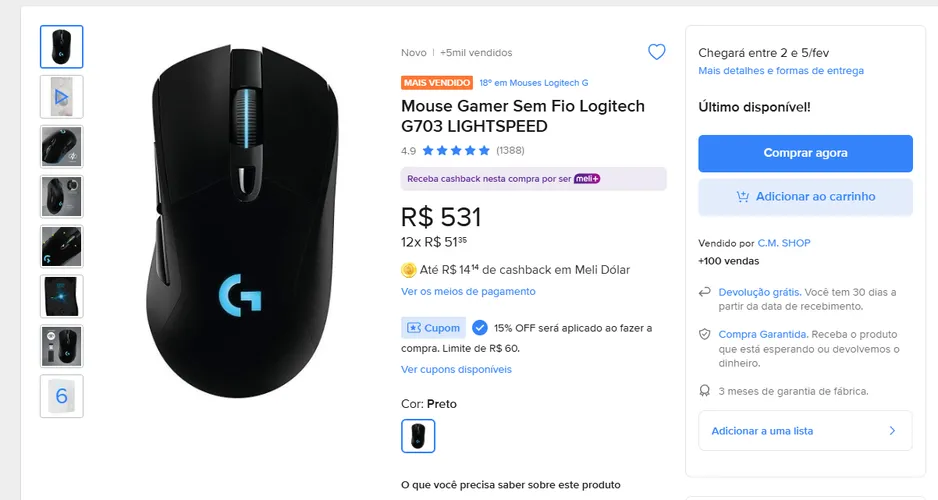This screenshot has width=938, height=500.
Task: Click the warranty ribbon icon
Action: click(705, 391)
